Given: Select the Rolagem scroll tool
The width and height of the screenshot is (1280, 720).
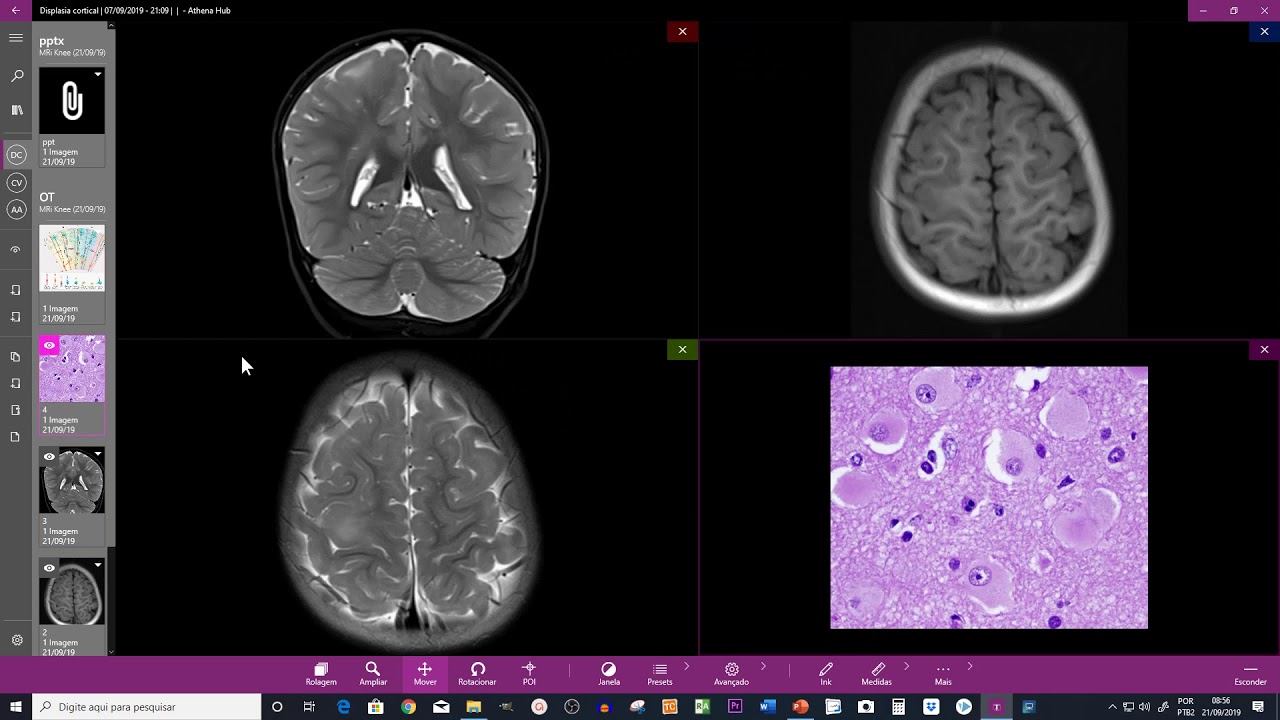Looking at the screenshot, I should pyautogui.click(x=321, y=674).
